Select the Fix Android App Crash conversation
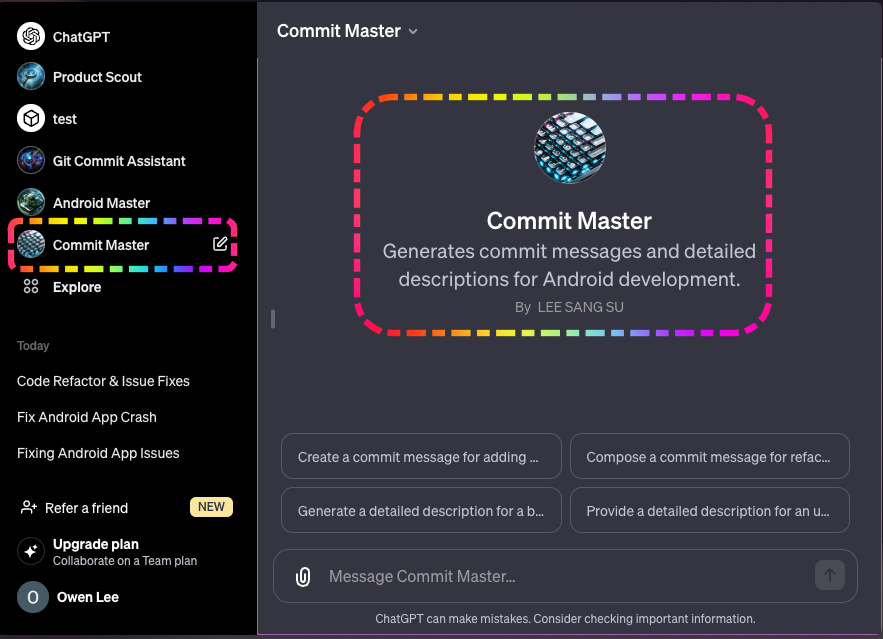 [x=86, y=417]
